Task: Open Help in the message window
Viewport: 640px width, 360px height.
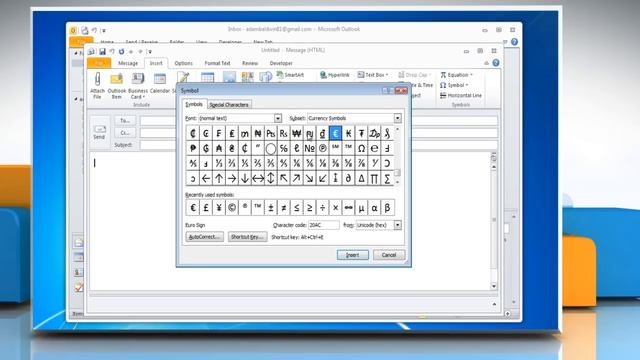Action: (496, 63)
